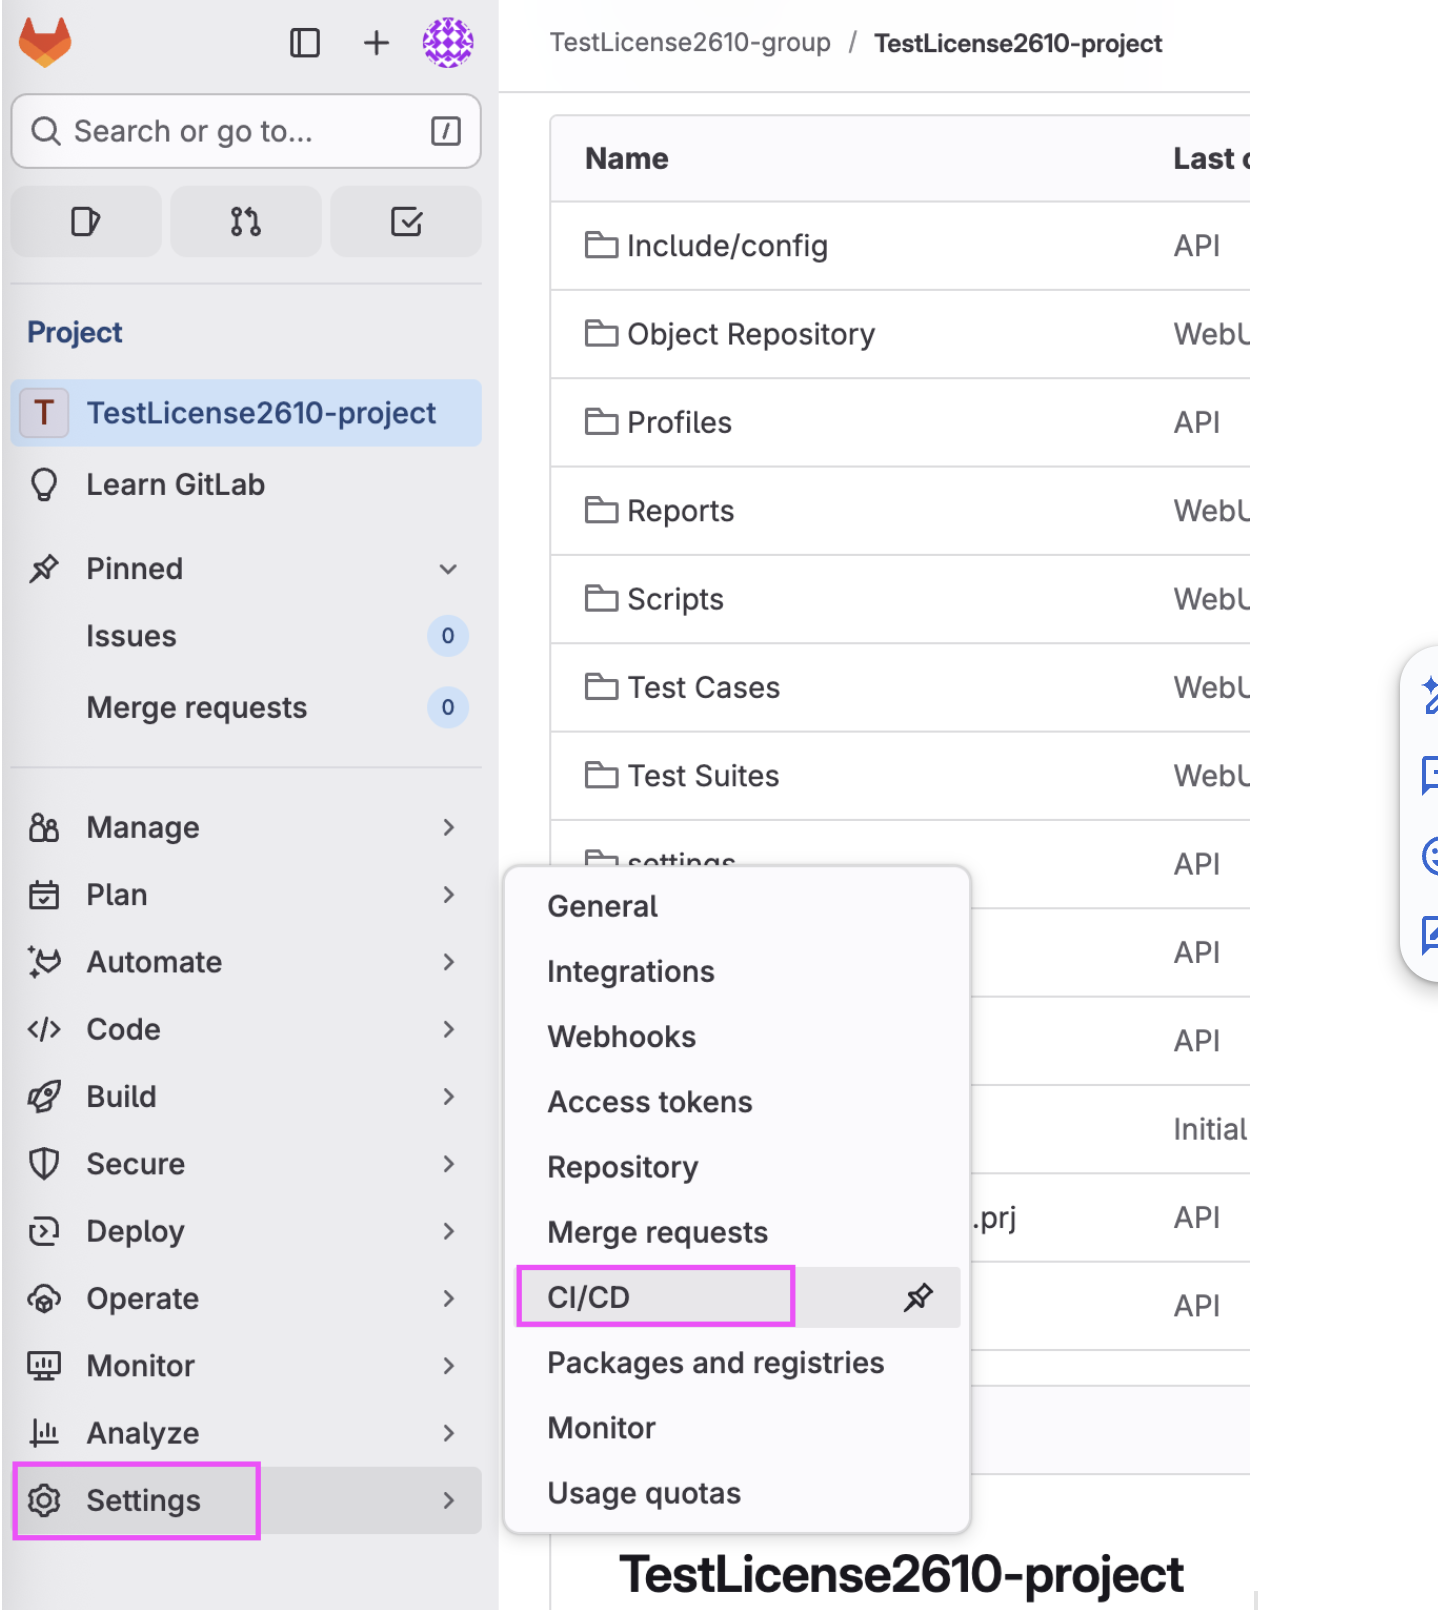Click the project T avatar
The height and width of the screenshot is (1610, 1438).
pyautogui.click(x=44, y=413)
